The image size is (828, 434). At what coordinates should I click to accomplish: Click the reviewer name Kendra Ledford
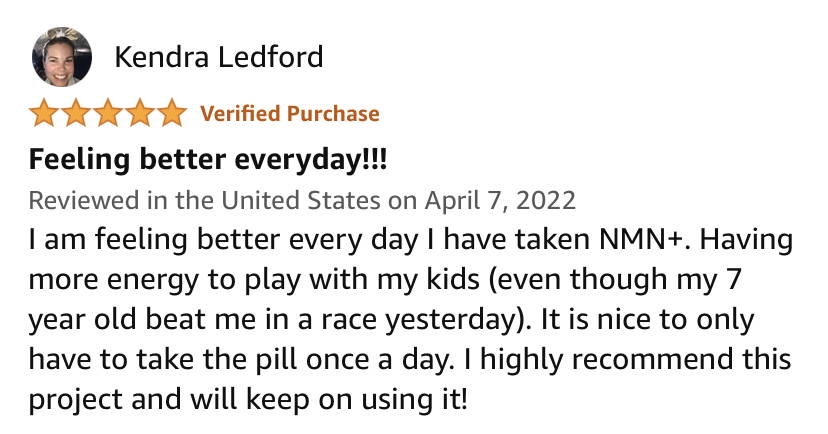[x=219, y=57]
